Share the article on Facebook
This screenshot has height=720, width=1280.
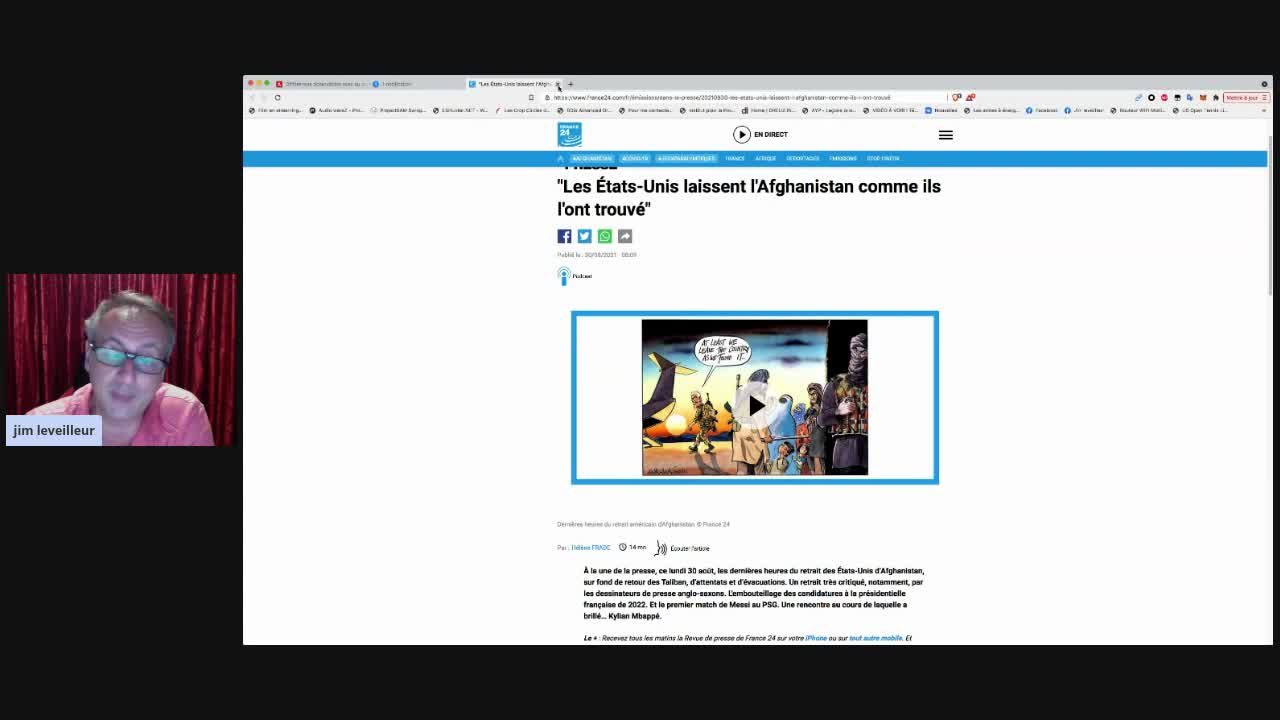[564, 236]
